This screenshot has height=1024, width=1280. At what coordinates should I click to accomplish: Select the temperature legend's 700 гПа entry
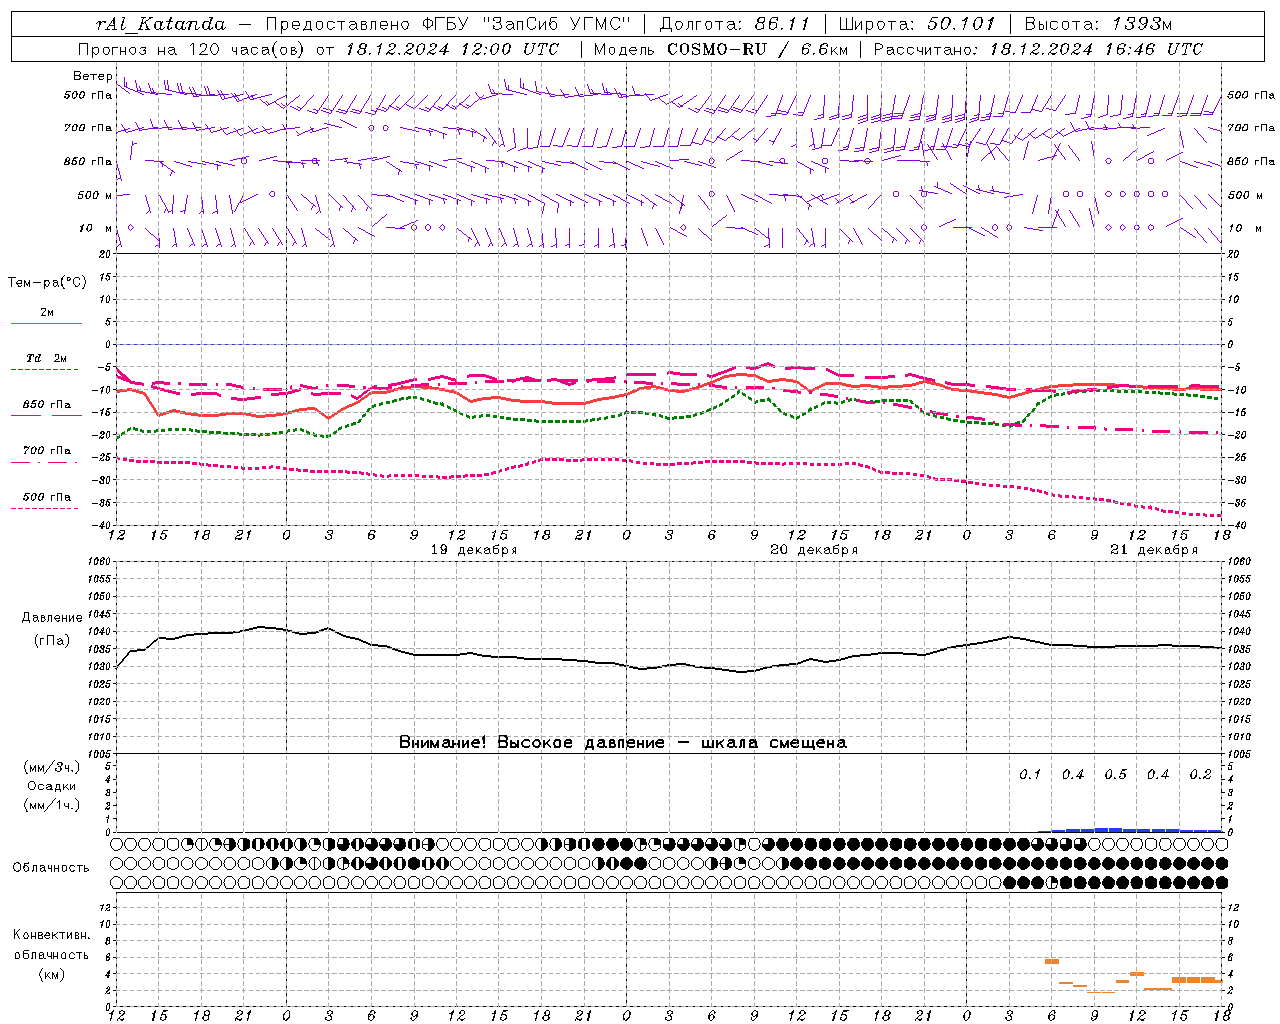(x=46, y=451)
